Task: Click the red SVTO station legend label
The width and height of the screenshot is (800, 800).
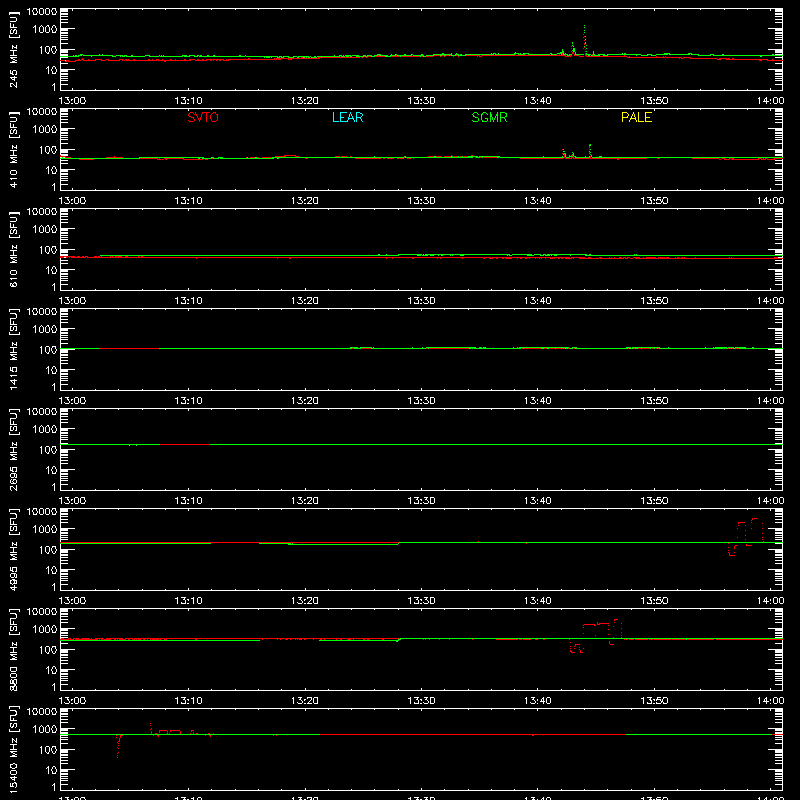Action: click(x=203, y=117)
